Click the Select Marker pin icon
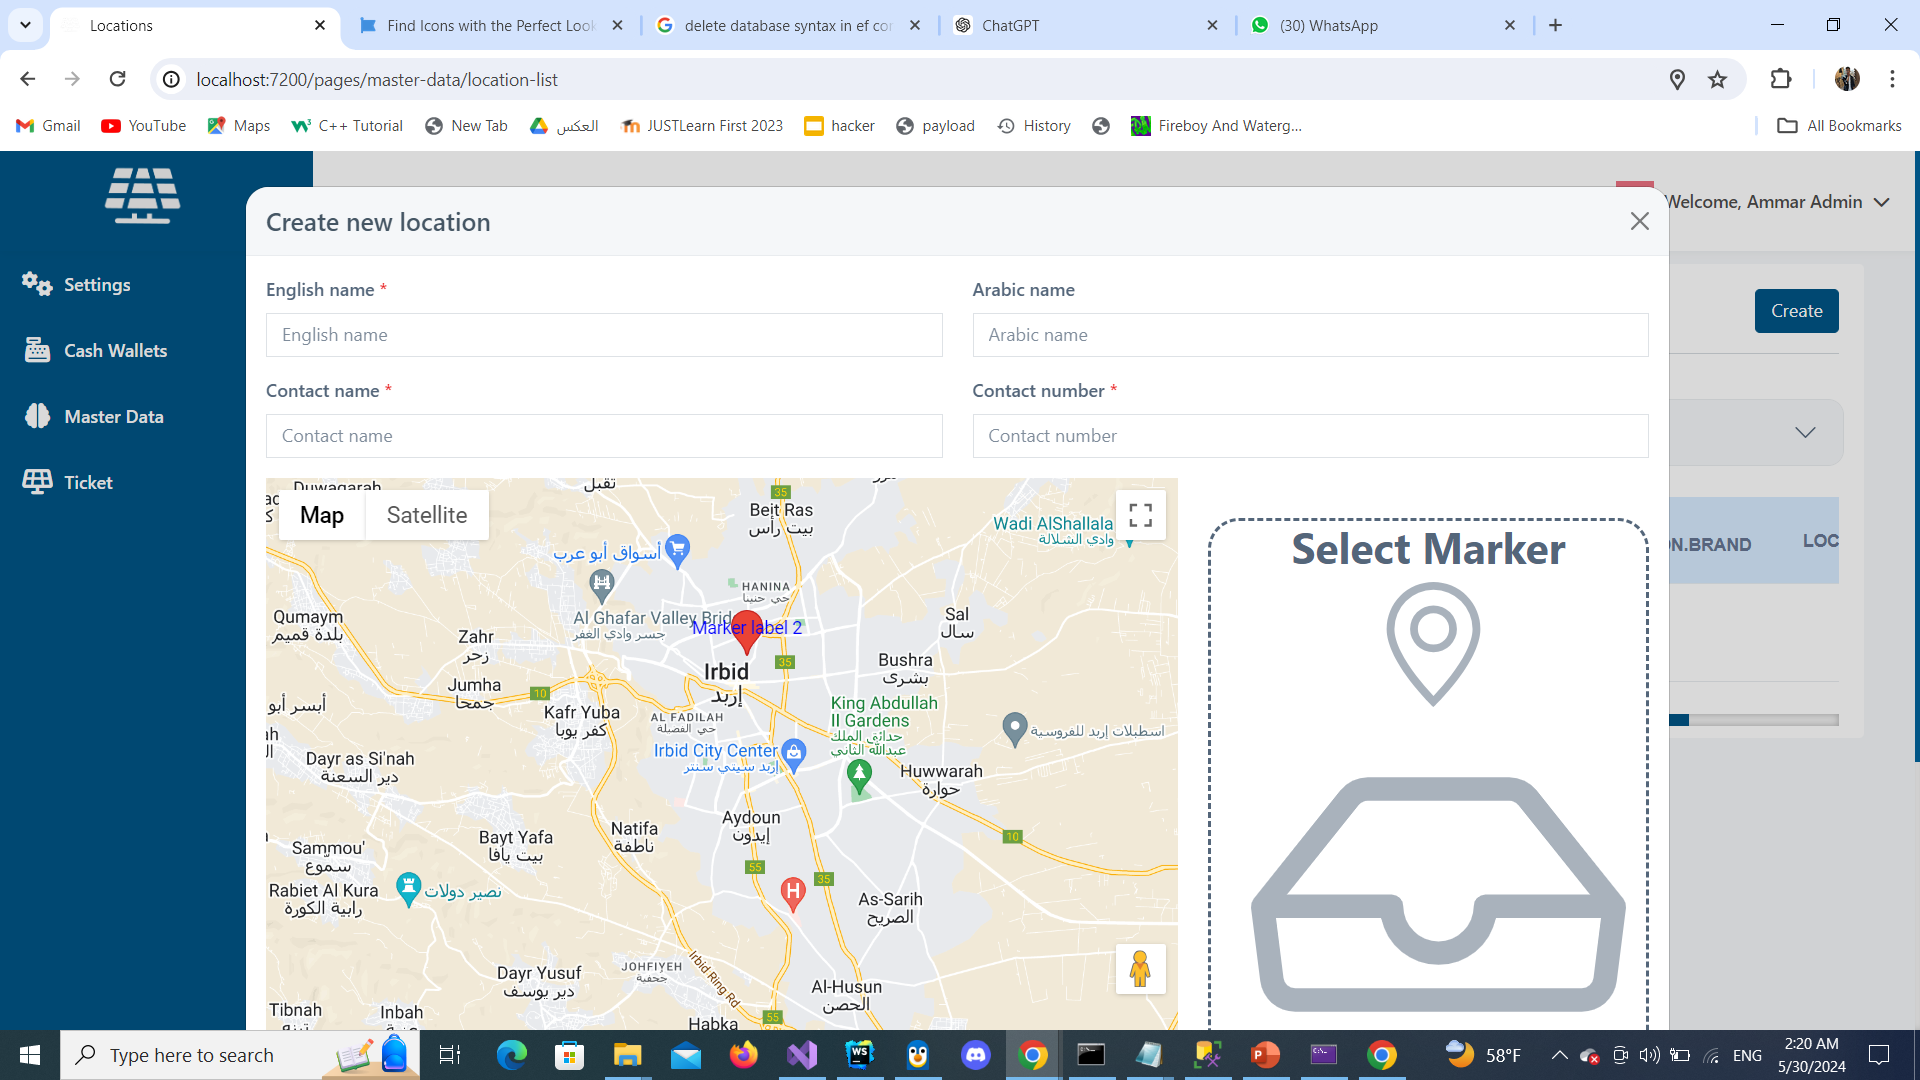 pos(1432,643)
